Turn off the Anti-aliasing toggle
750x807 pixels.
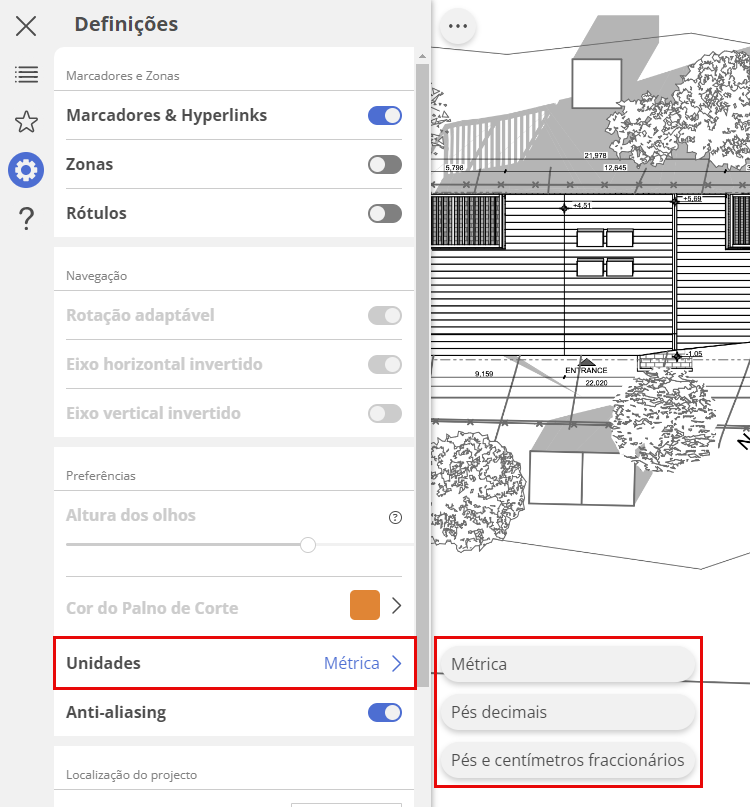385,713
